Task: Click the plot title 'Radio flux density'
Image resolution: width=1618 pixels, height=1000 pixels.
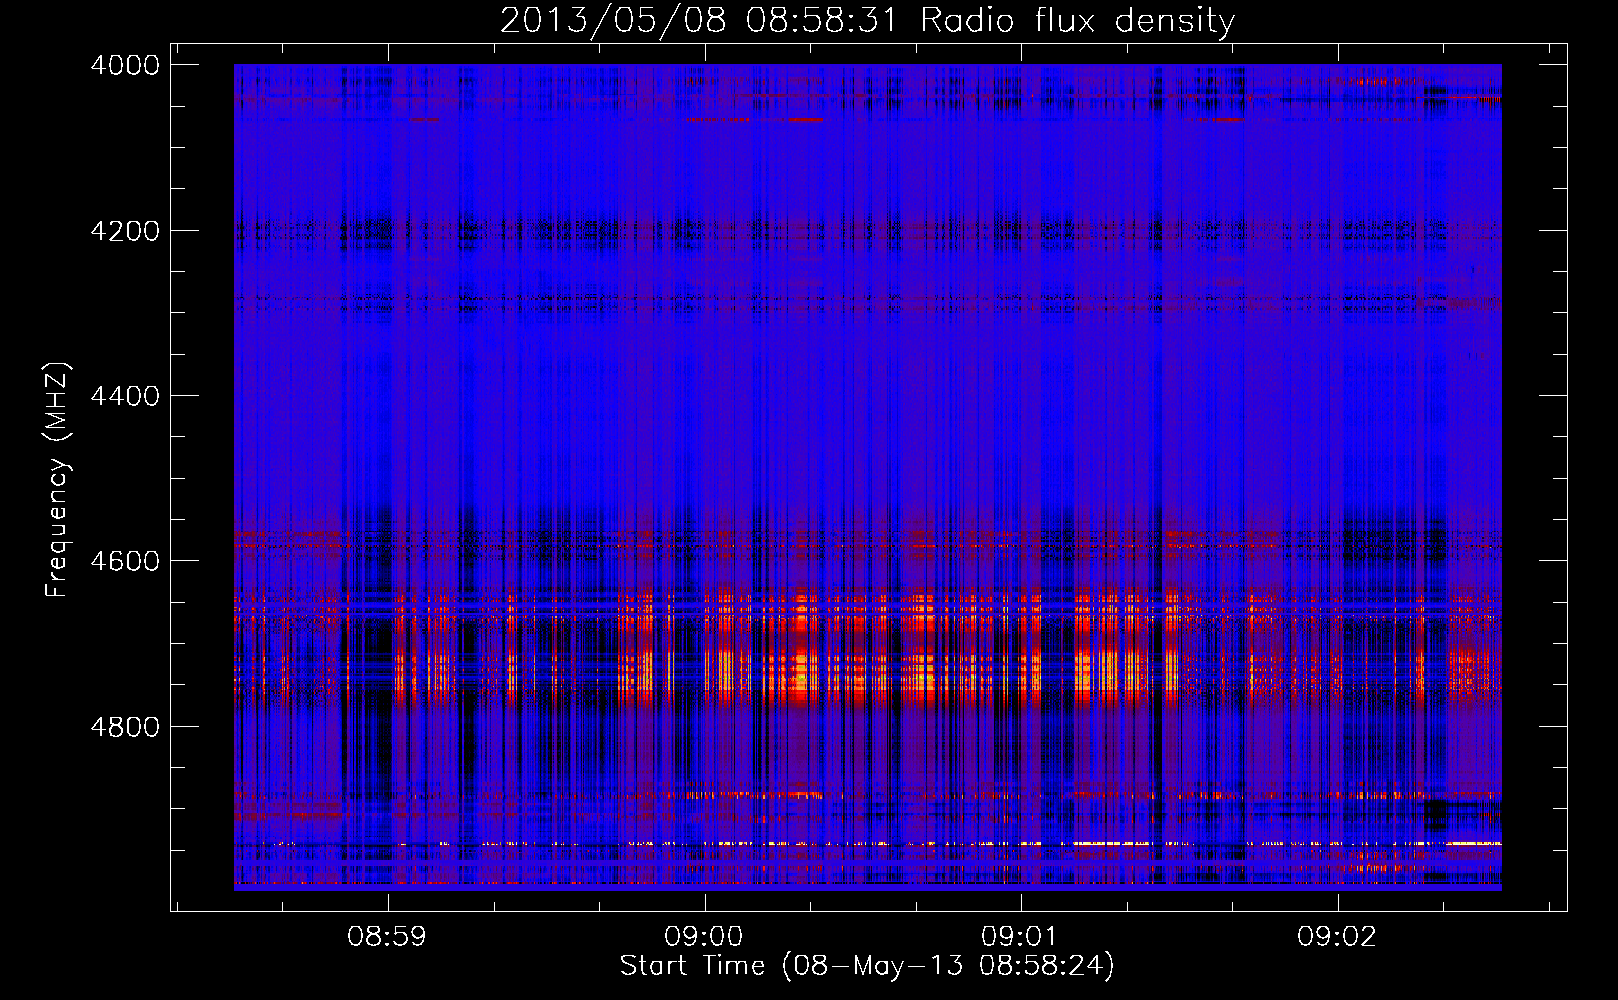Action: (1077, 21)
